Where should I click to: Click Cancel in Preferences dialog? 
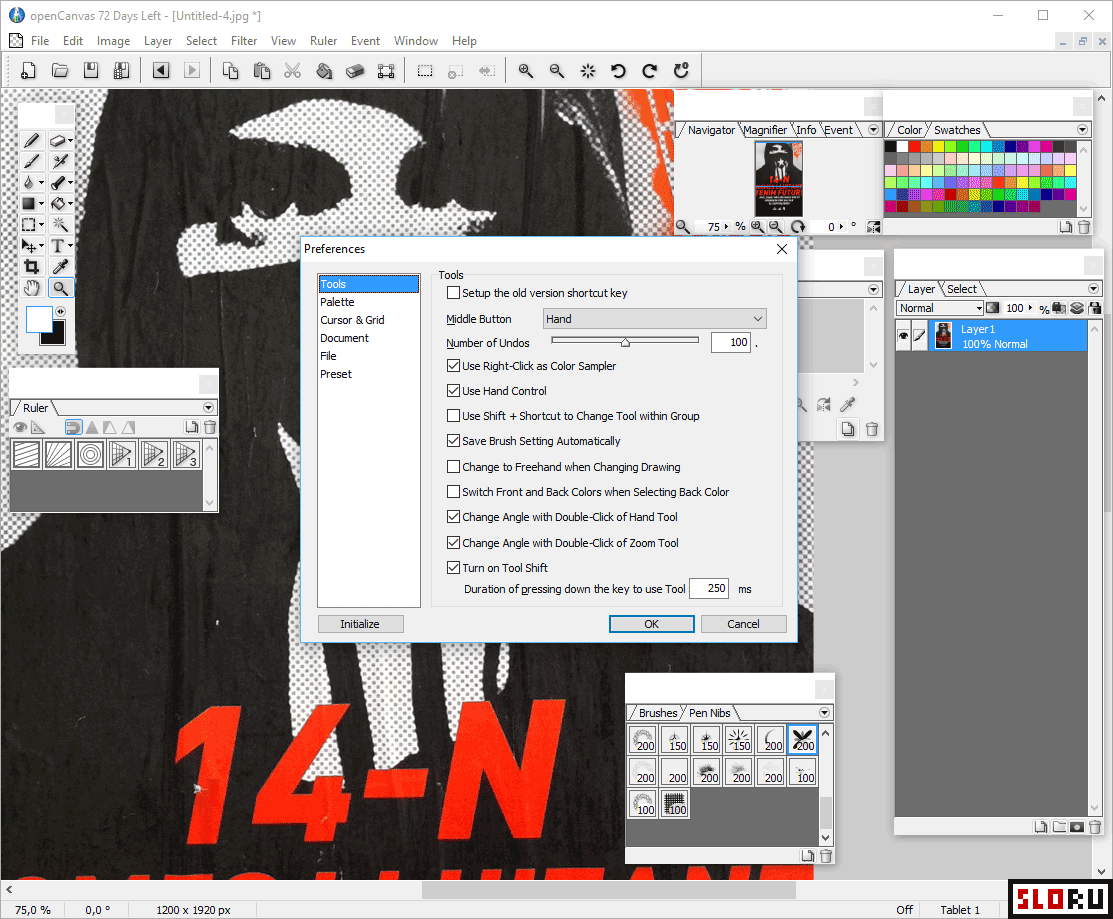coord(743,624)
